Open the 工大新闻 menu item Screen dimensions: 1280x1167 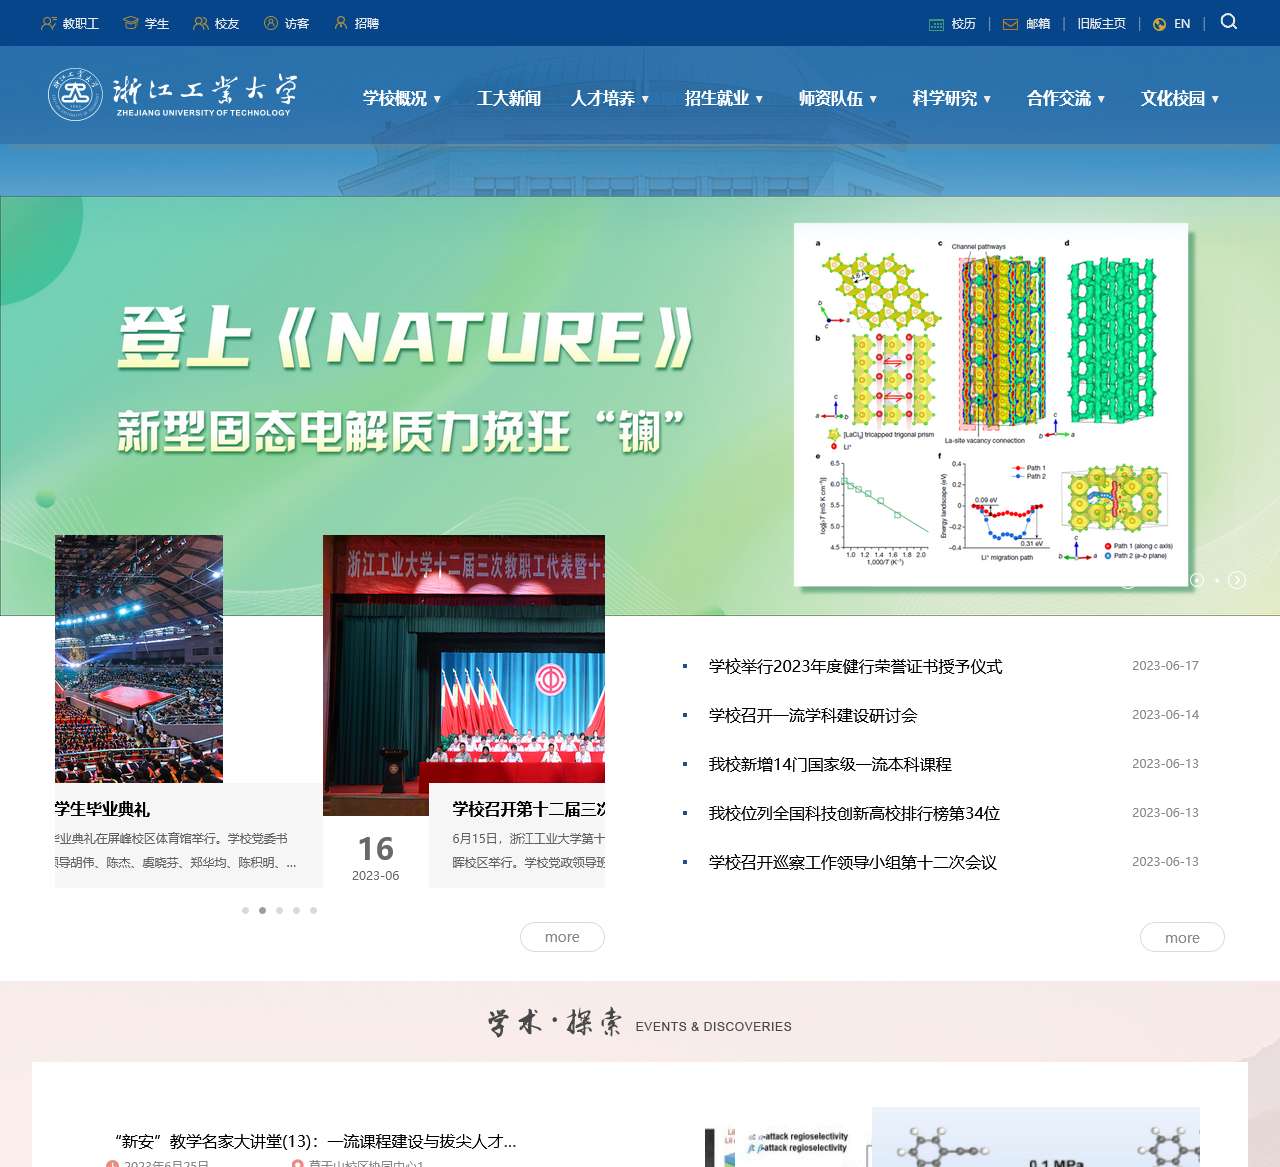[509, 98]
